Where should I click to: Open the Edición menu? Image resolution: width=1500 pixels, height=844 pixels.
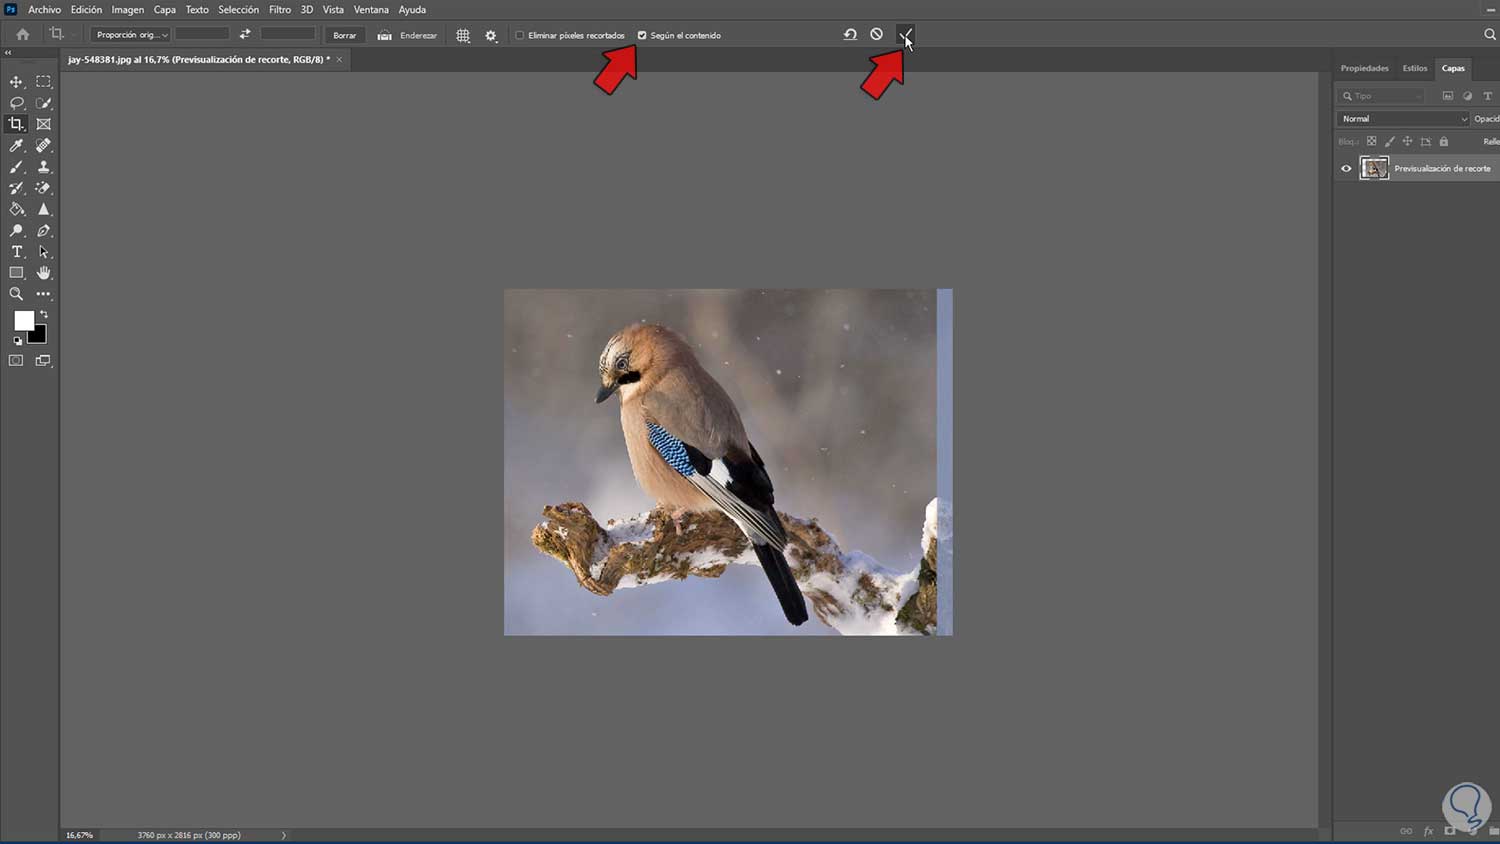click(x=86, y=9)
